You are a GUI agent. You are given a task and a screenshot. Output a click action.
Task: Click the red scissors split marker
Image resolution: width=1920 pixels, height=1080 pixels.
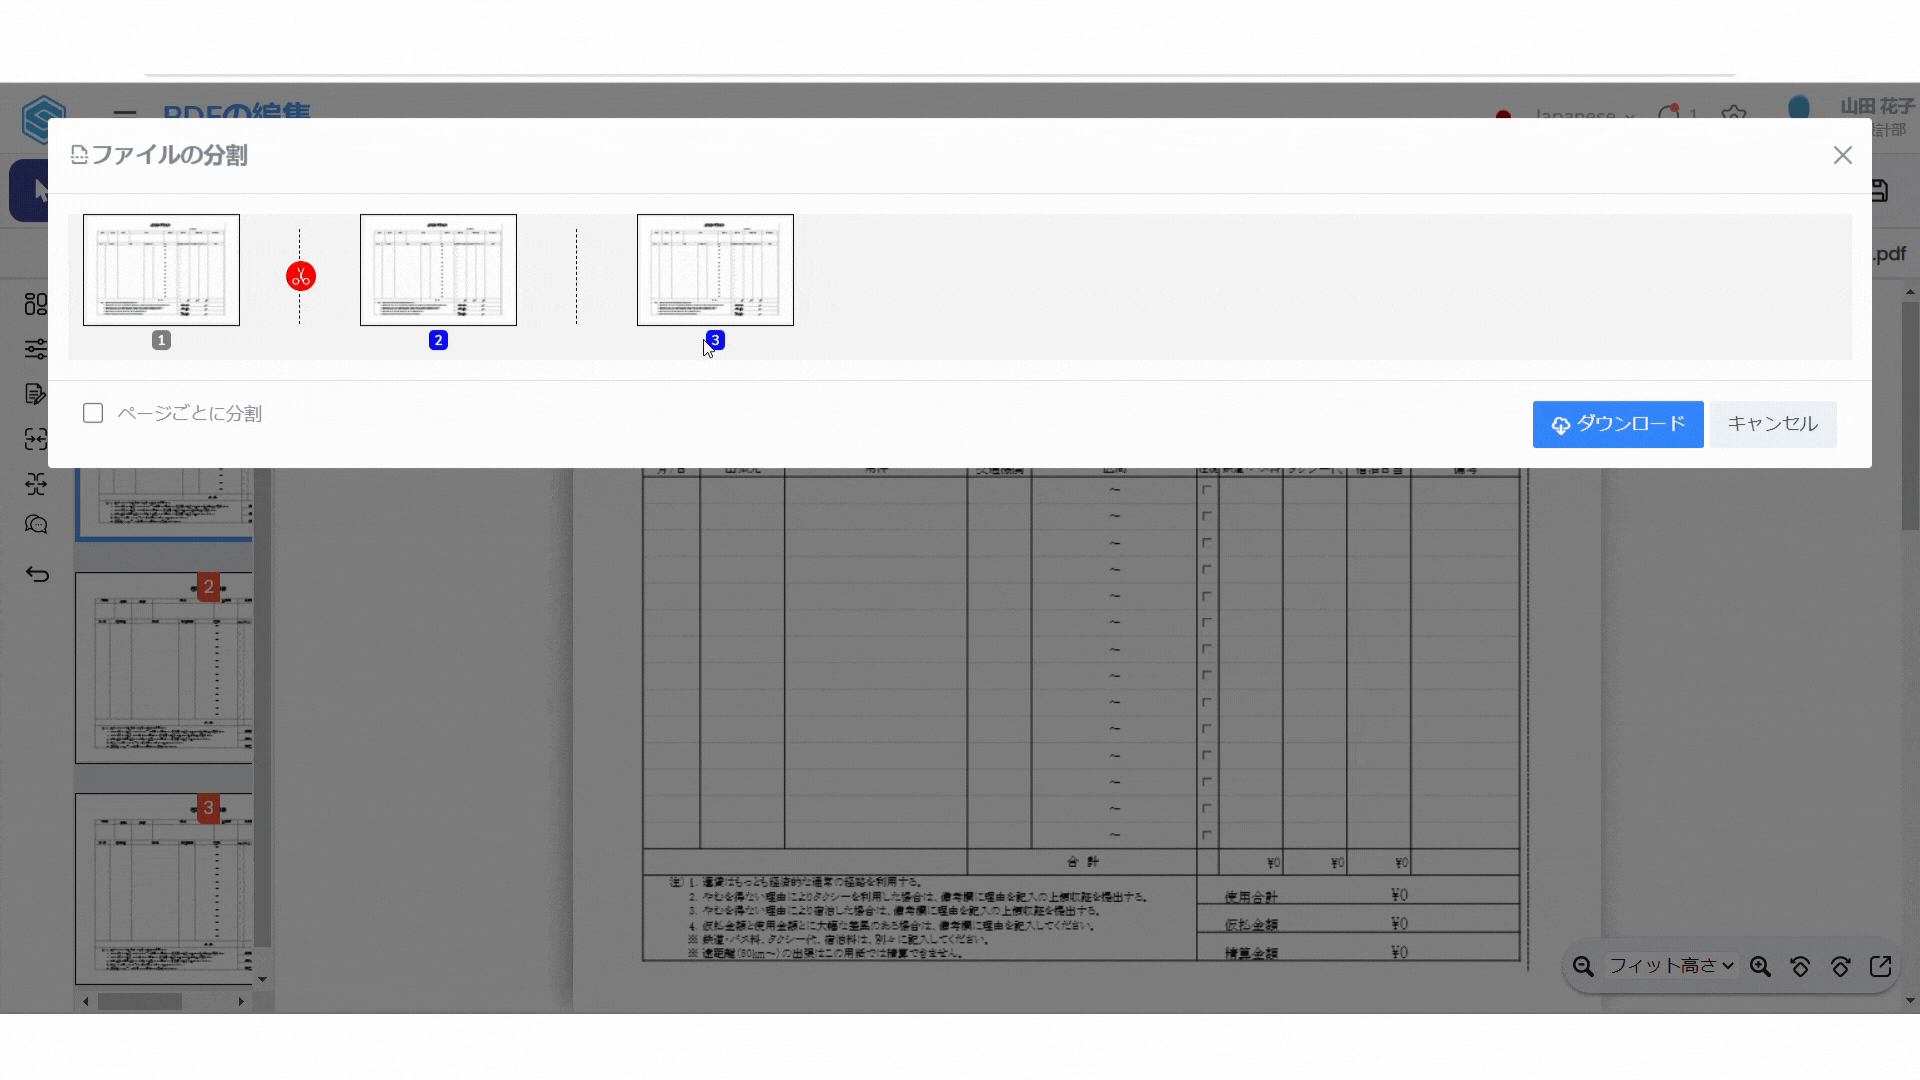tap(300, 276)
